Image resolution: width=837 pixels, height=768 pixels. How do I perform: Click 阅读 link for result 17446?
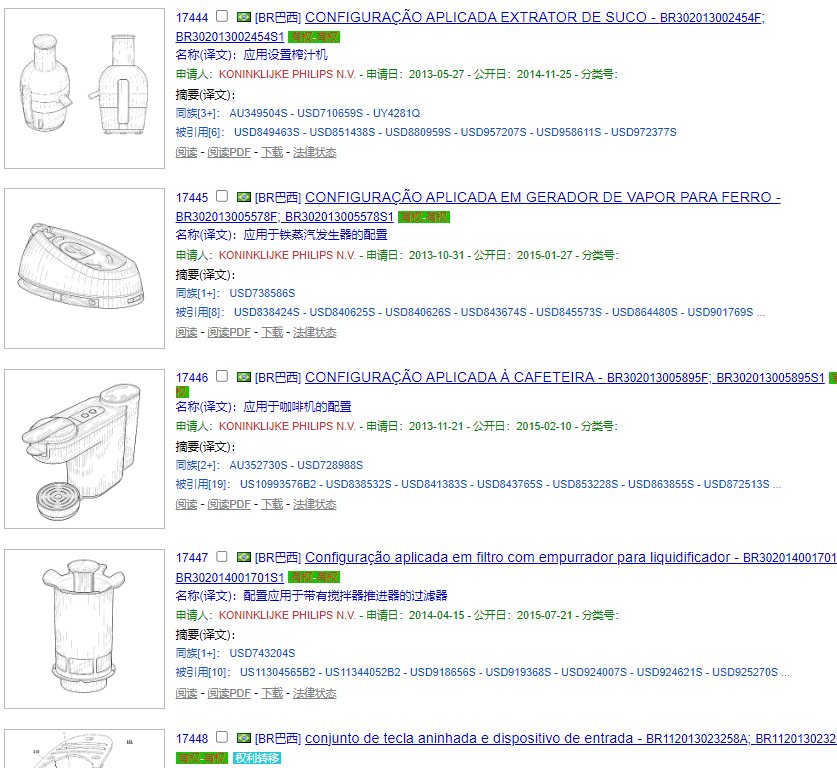(186, 504)
